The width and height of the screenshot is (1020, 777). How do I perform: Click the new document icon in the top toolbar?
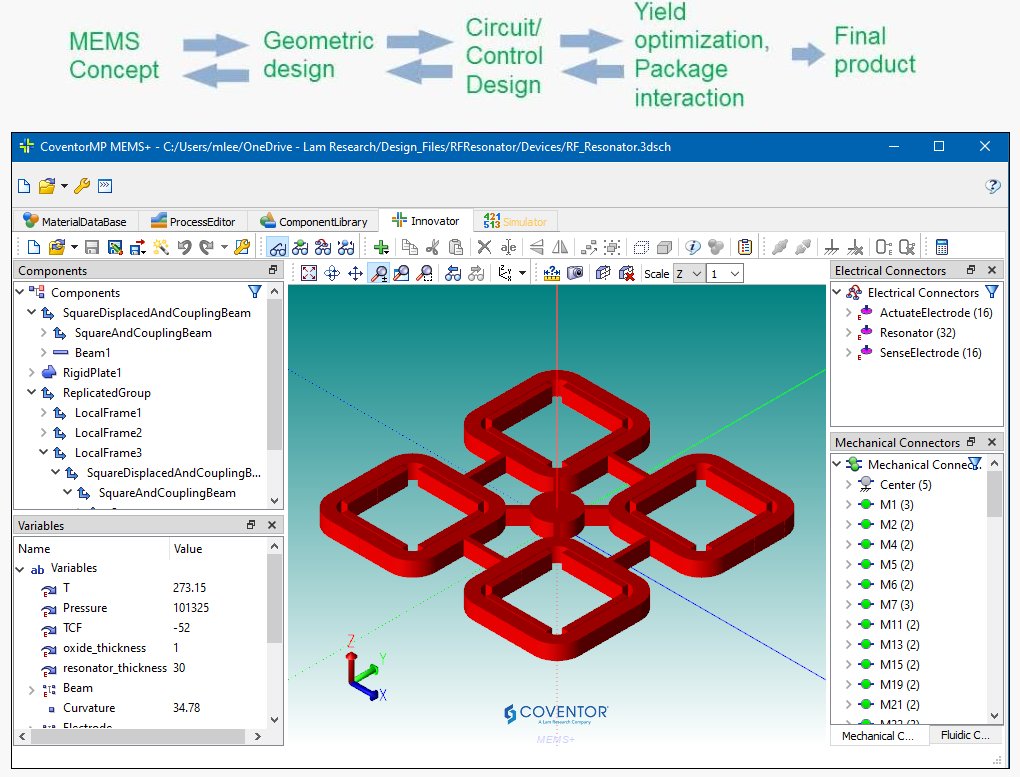[x=24, y=186]
